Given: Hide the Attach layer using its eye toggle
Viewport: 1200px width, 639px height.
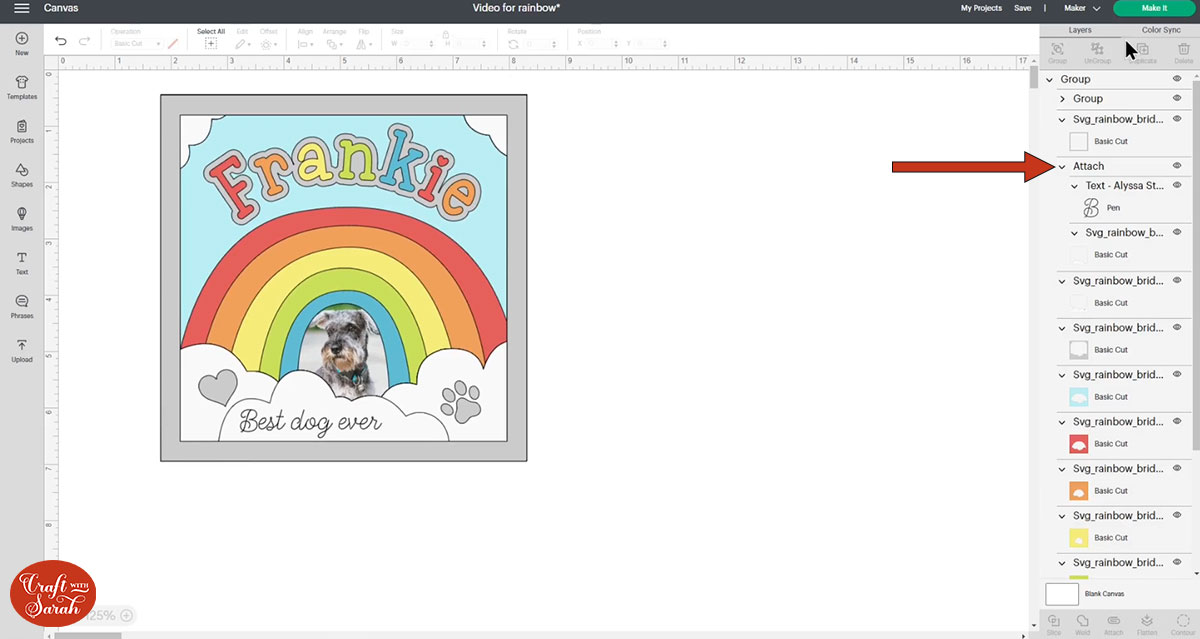Looking at the screenshot, I should point(1175,165).
